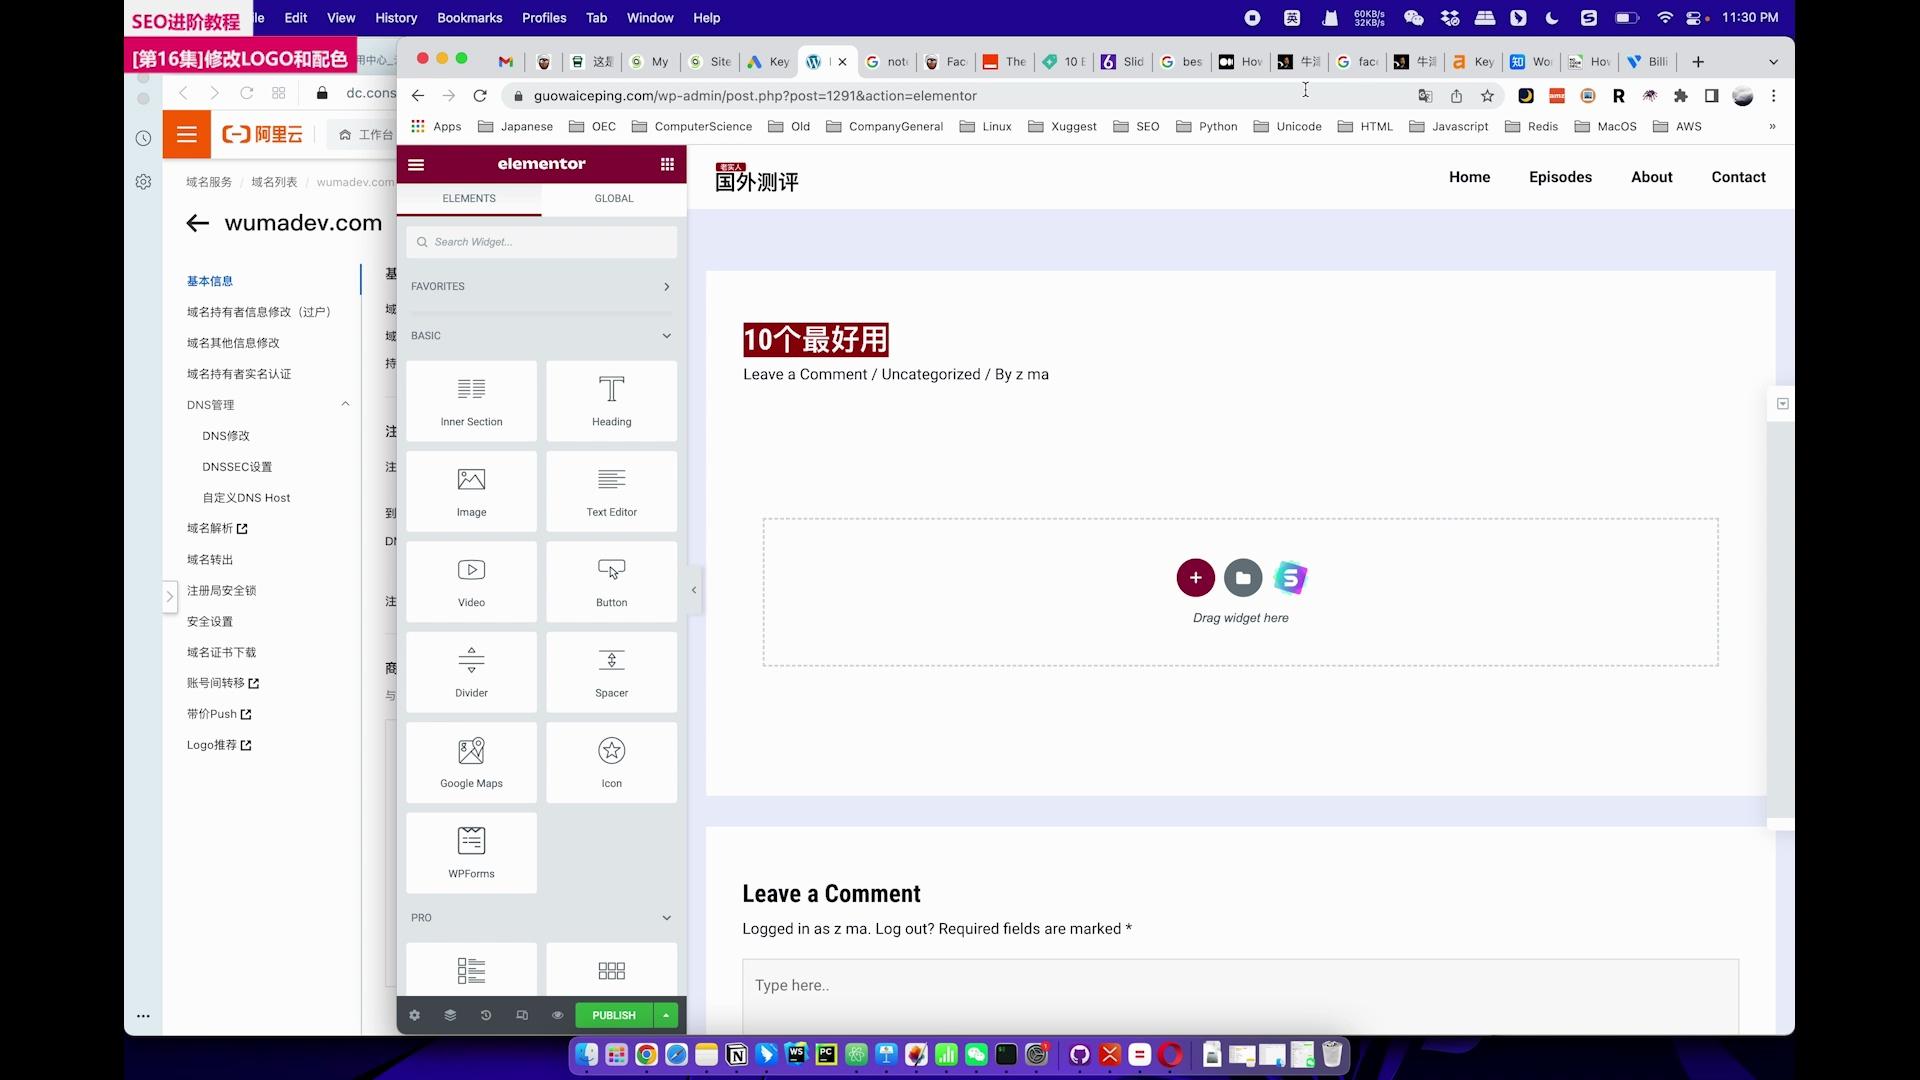Collapse DNS管理 menu in Aliyun window
Screen dimensions: 1920x1080
[x=346, y=404]
